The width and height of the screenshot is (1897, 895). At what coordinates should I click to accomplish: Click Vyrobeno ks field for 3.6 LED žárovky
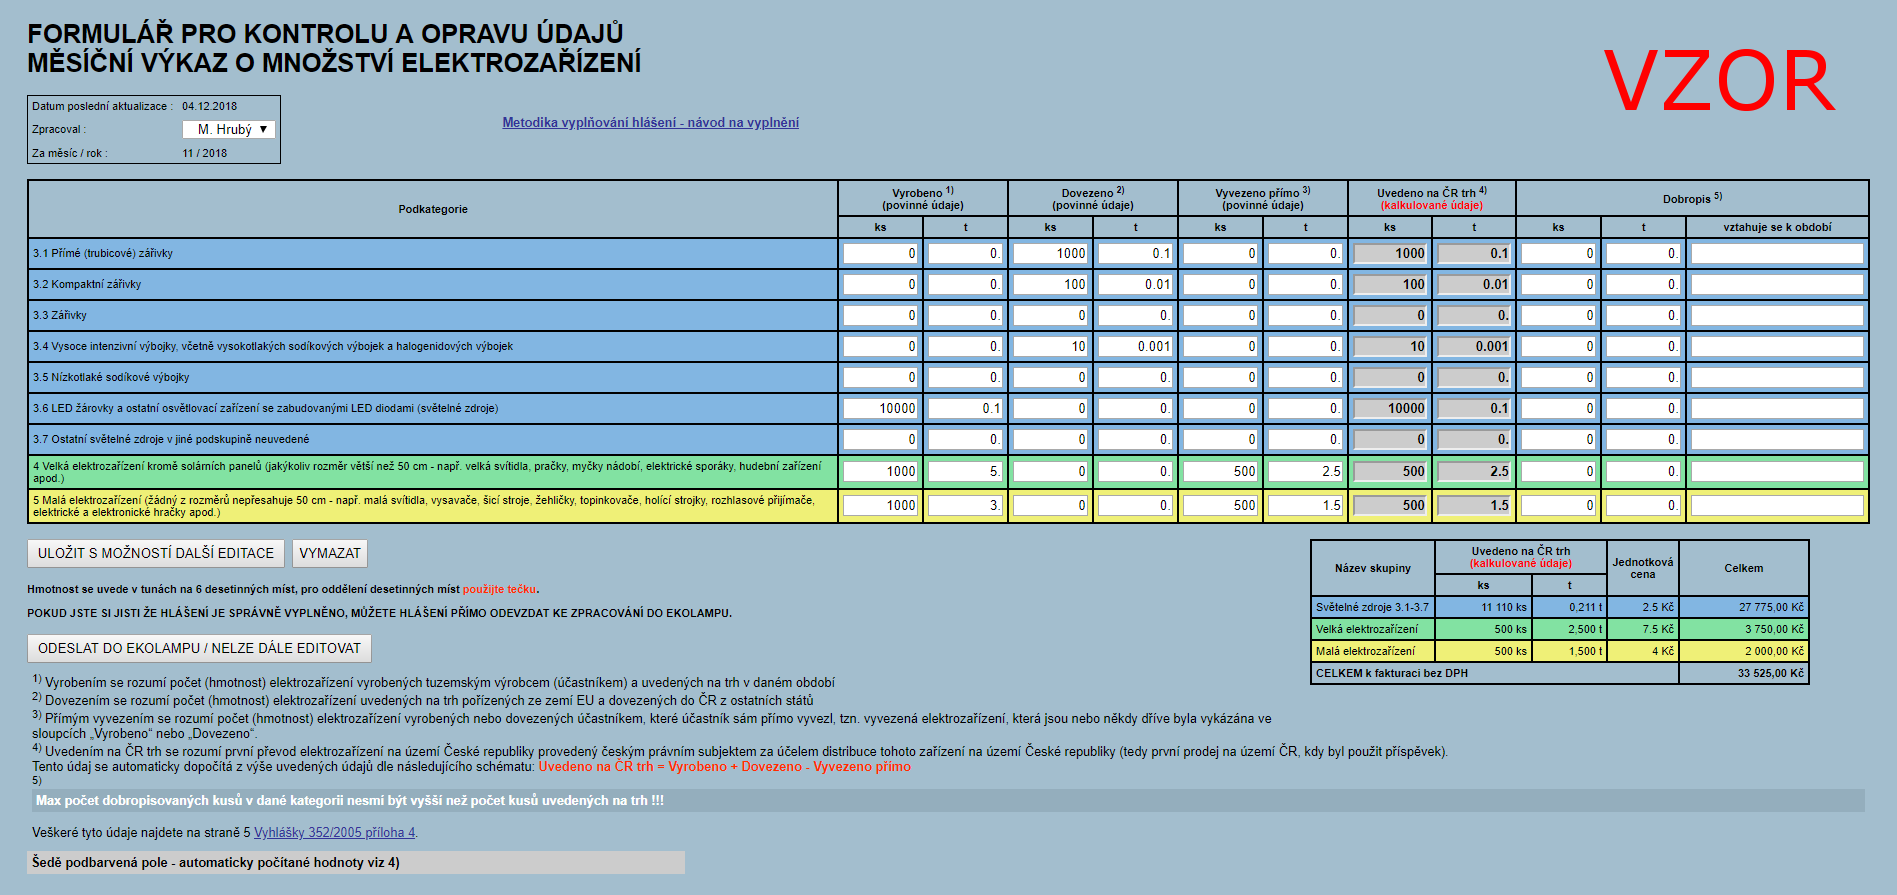pos(880,409)
